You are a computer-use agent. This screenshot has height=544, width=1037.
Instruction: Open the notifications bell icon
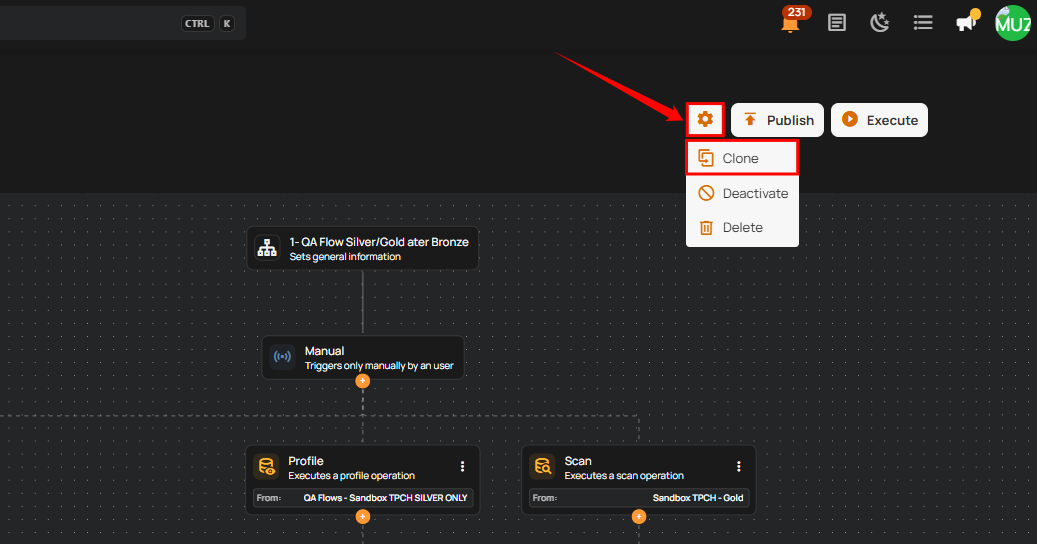(790, 23)
